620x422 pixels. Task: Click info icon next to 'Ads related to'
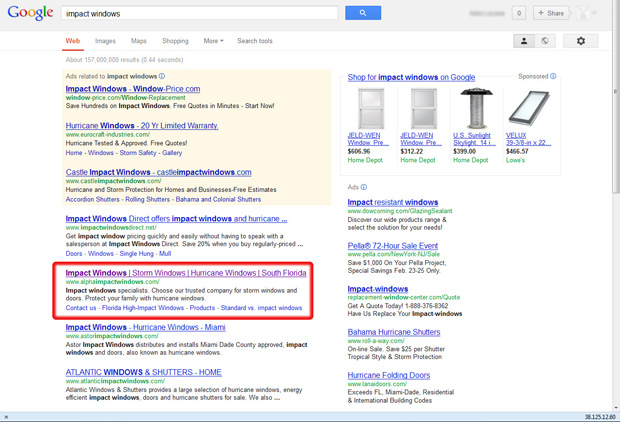pos(162,76)
